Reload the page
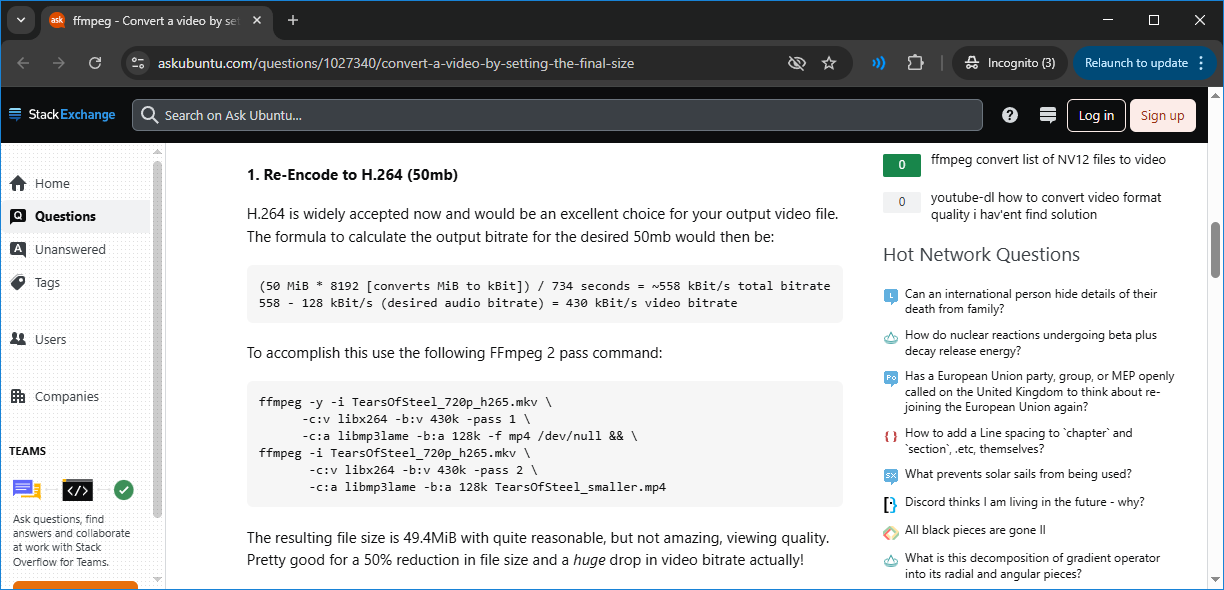Viewport: 1224px width, 590px height. [x=95, y=63]
